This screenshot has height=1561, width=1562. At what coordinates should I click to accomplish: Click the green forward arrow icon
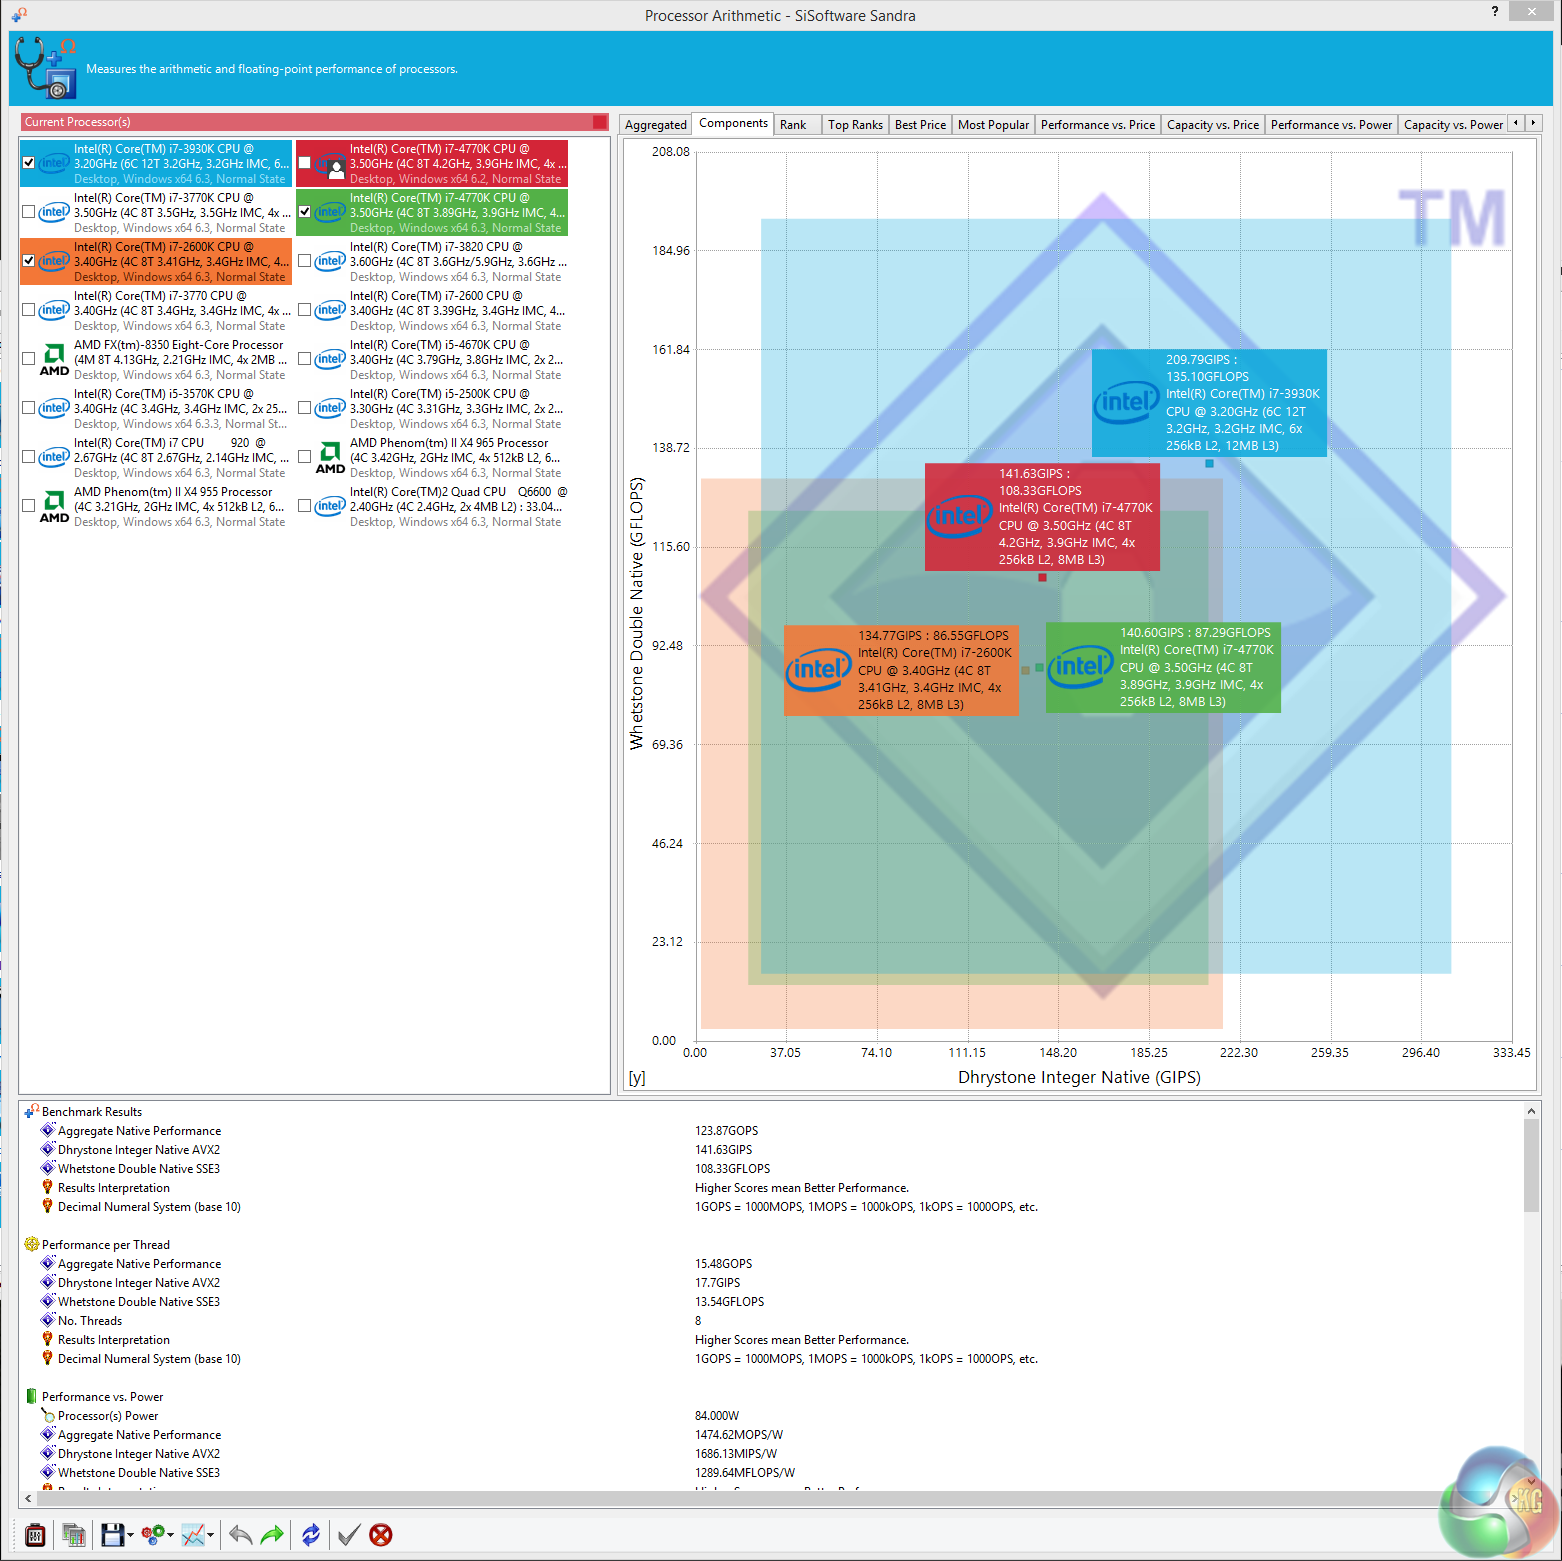[x=272, y=1535]
